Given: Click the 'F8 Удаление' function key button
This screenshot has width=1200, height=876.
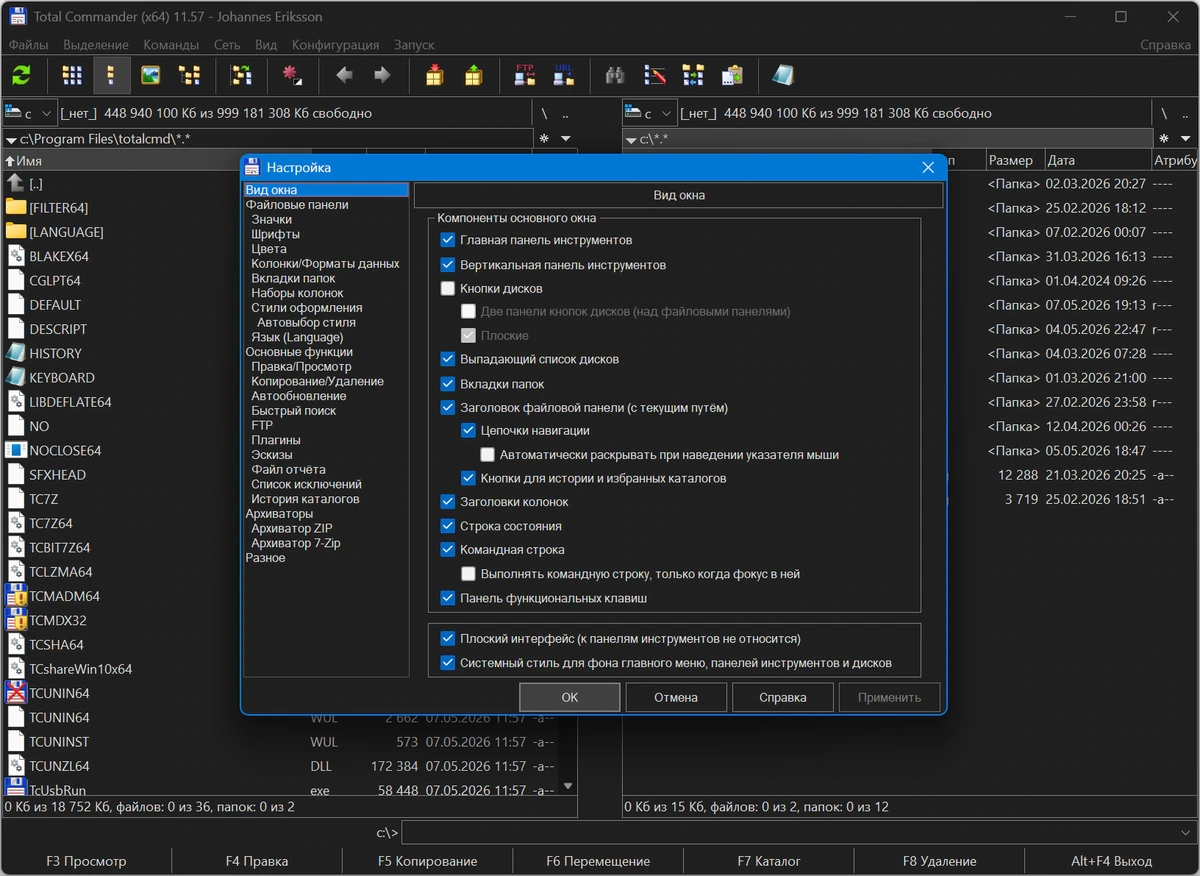Looking at the screenshot, I should [x=939, y=861].
